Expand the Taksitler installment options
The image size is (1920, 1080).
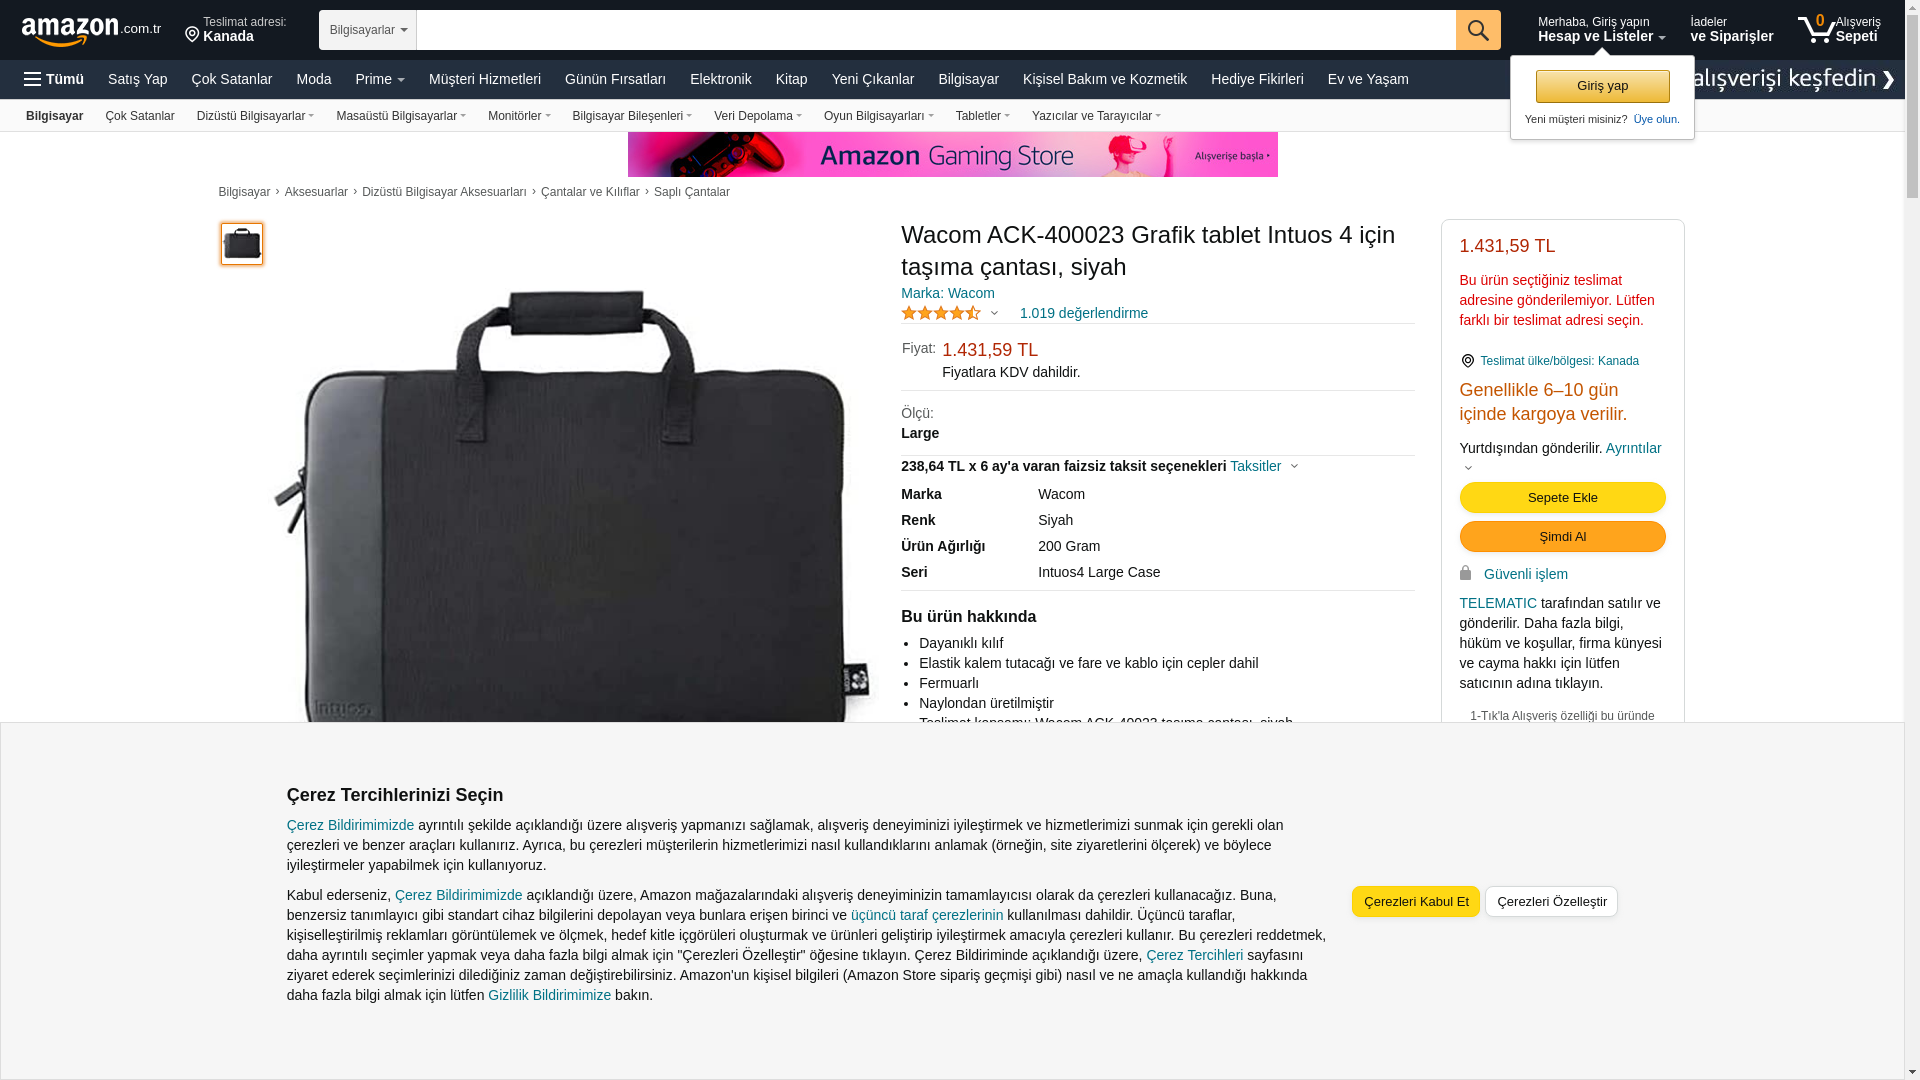pyautogui.click(x=1264, y=466)
